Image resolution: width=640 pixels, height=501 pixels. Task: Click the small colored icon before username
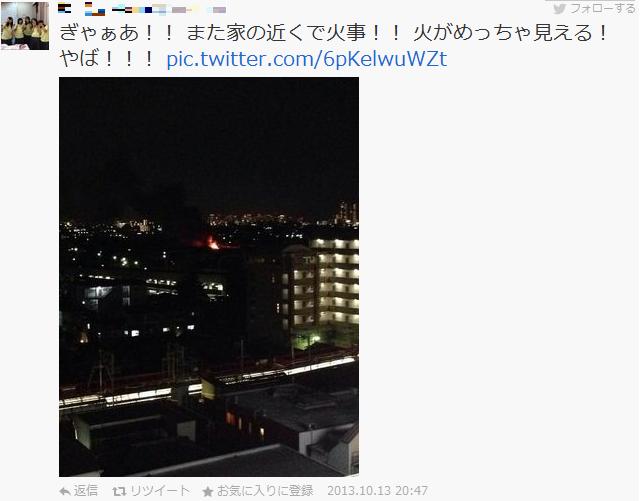click(64, 8)
